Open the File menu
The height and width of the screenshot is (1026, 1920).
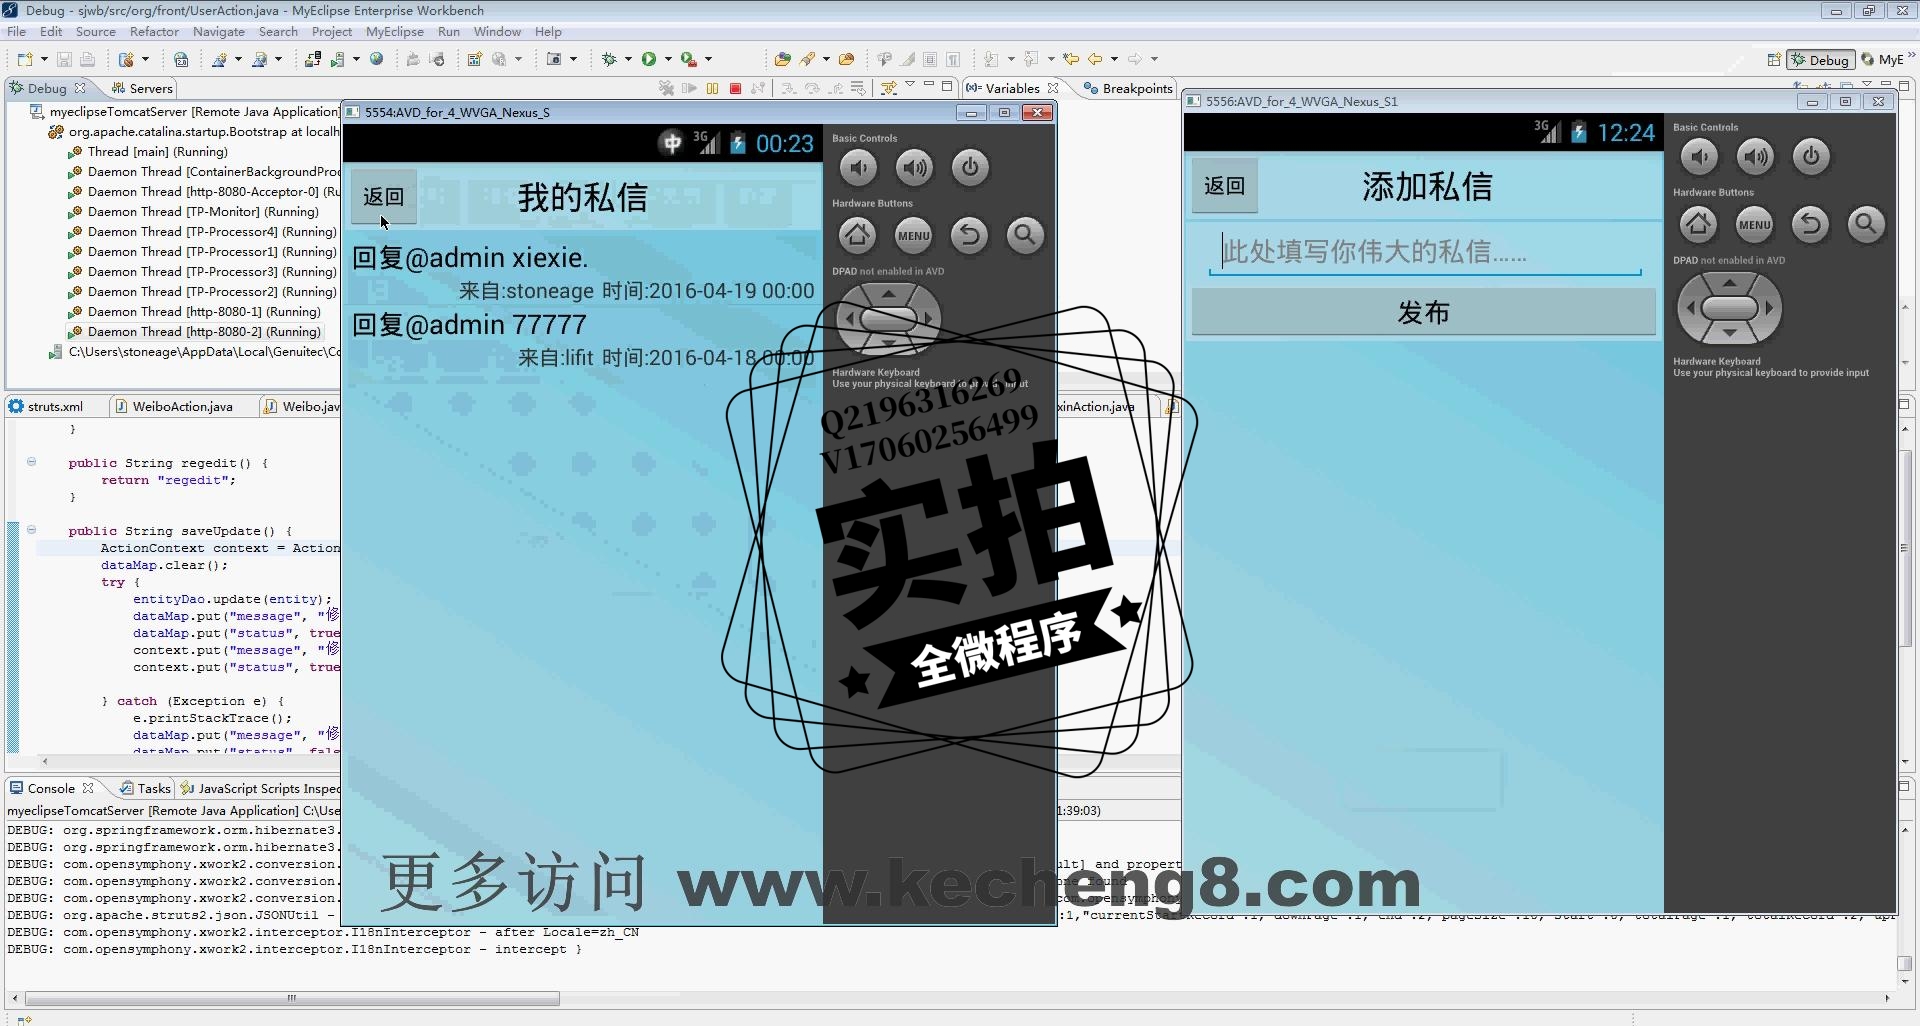[x=17, y=31]
